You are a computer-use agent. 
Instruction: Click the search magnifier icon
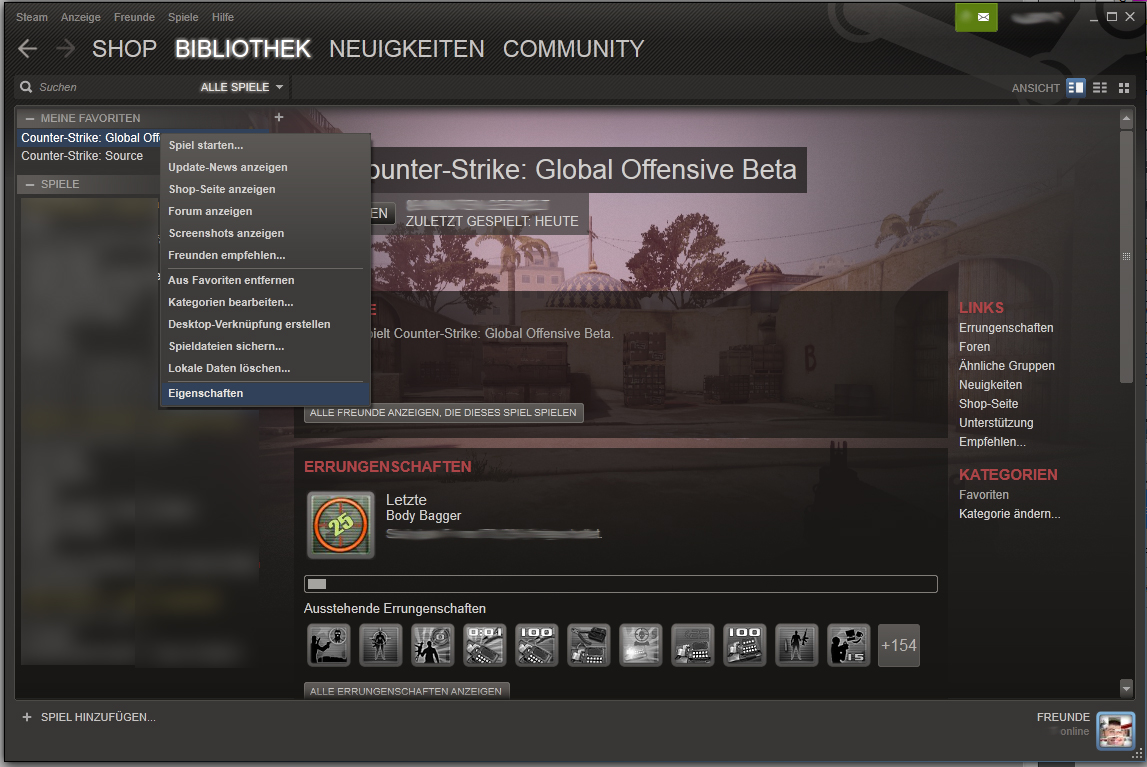click(26, 87)
